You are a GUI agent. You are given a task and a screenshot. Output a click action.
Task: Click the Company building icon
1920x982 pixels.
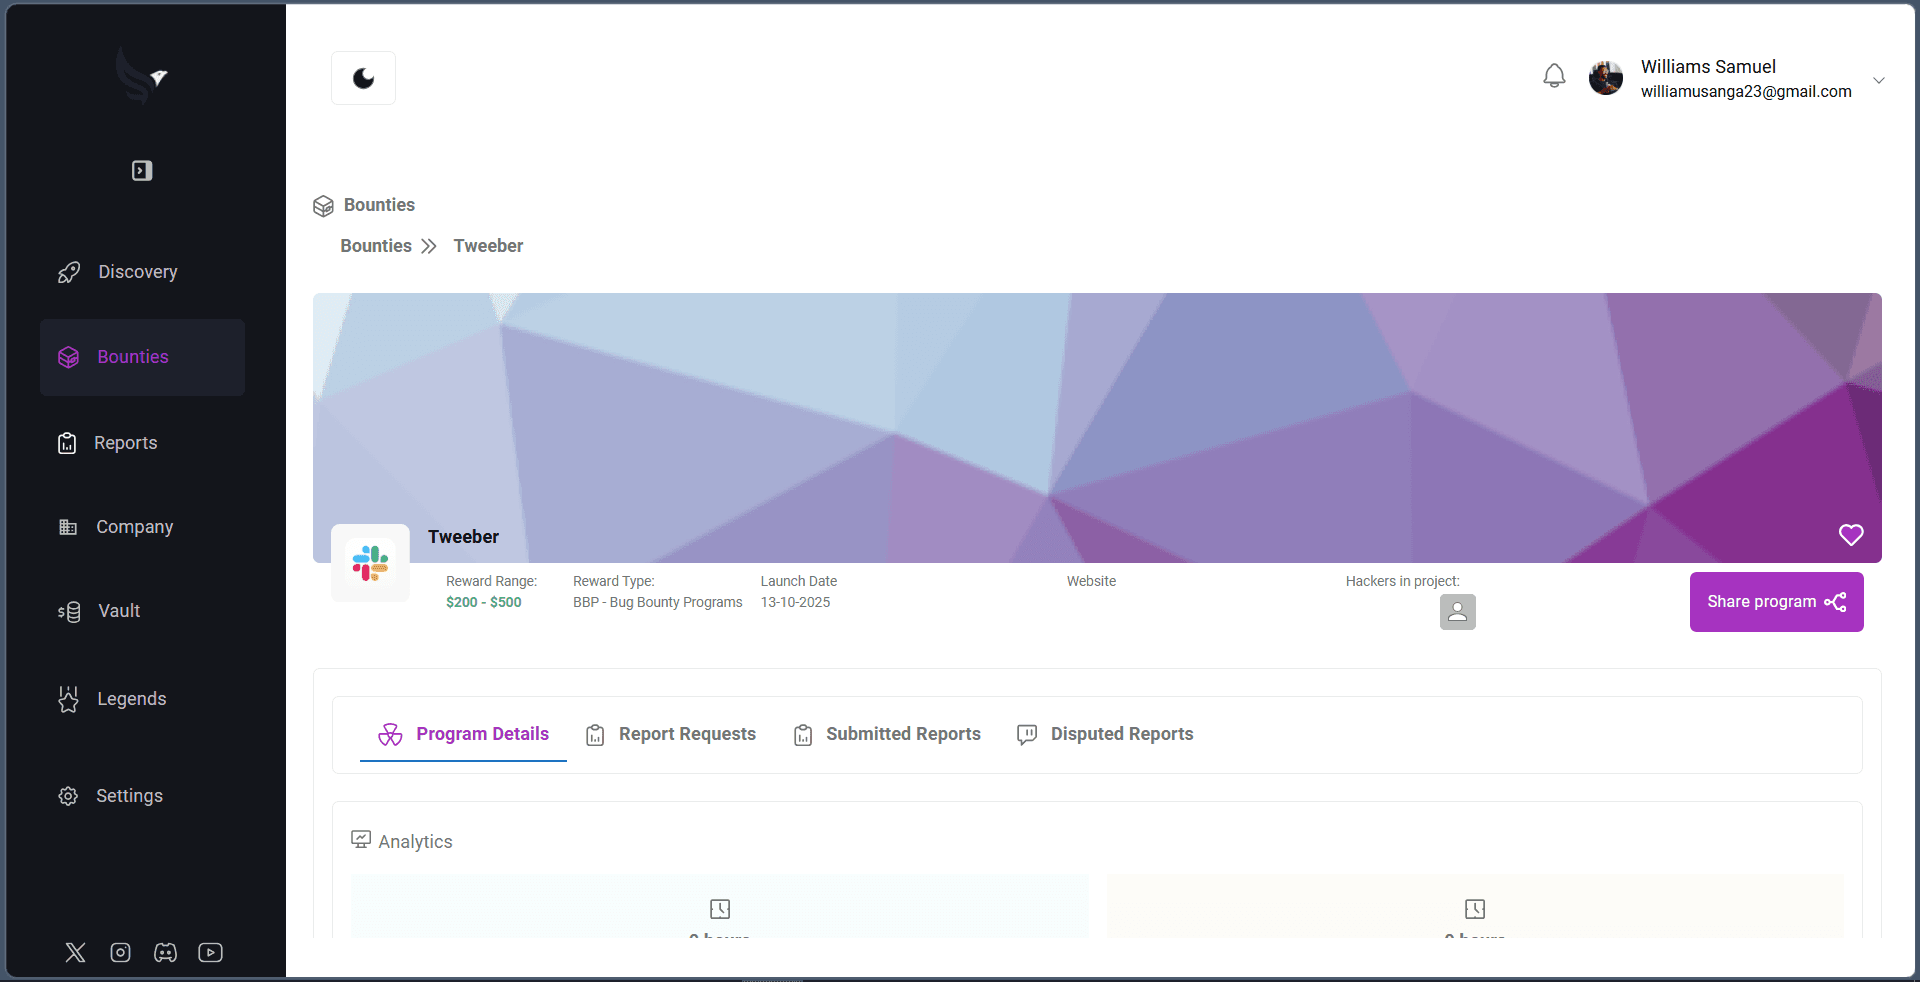(68, 527)
